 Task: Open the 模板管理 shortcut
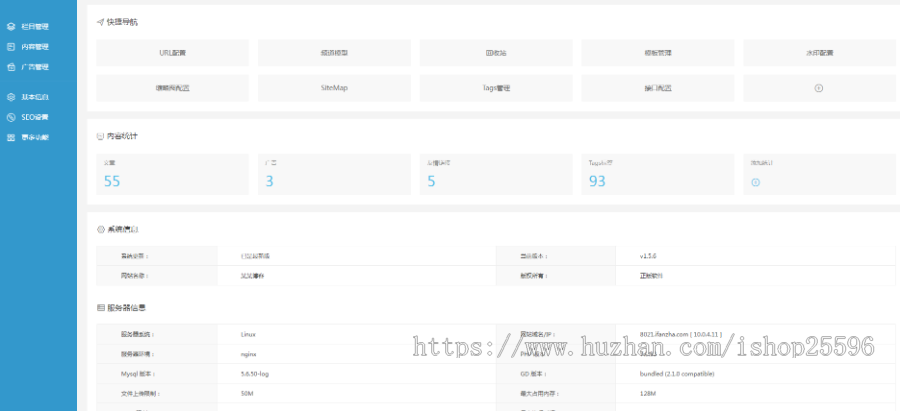(x=658, y=53)
